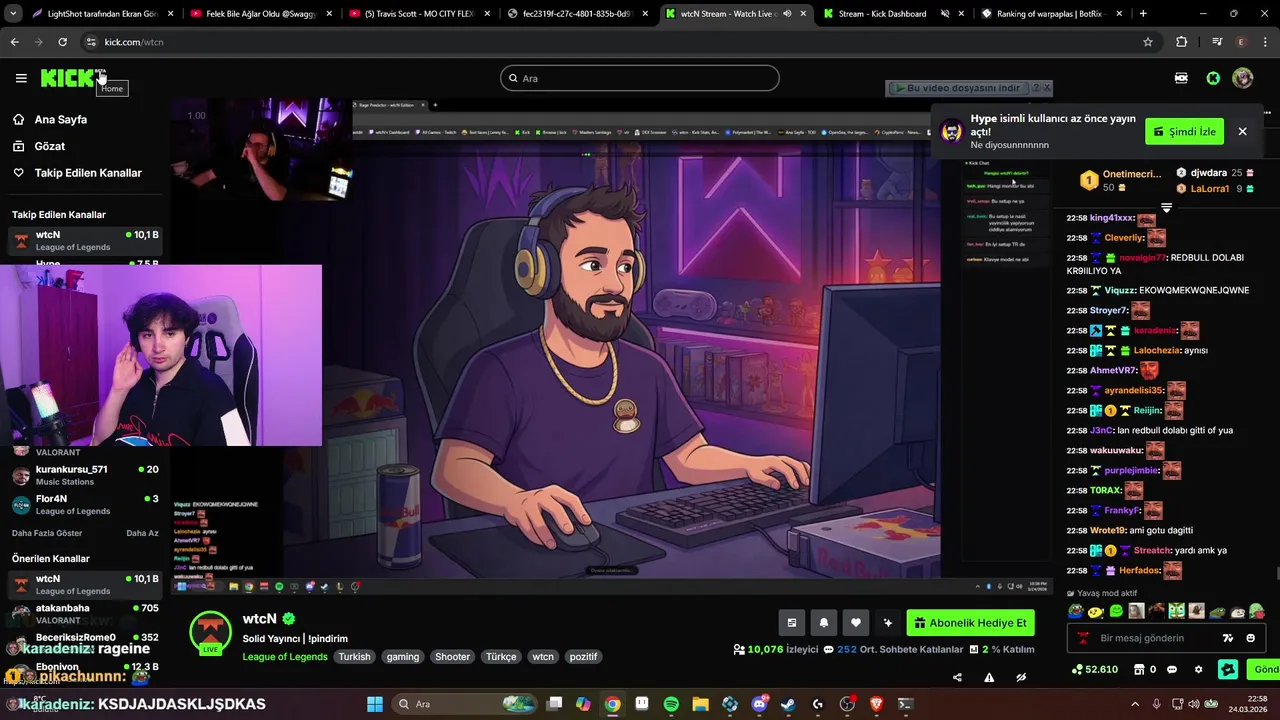Image resolution: width=1280 pixels, height=720 pixels.
Task: Open chat settings gear
Action: point(1198,669)
